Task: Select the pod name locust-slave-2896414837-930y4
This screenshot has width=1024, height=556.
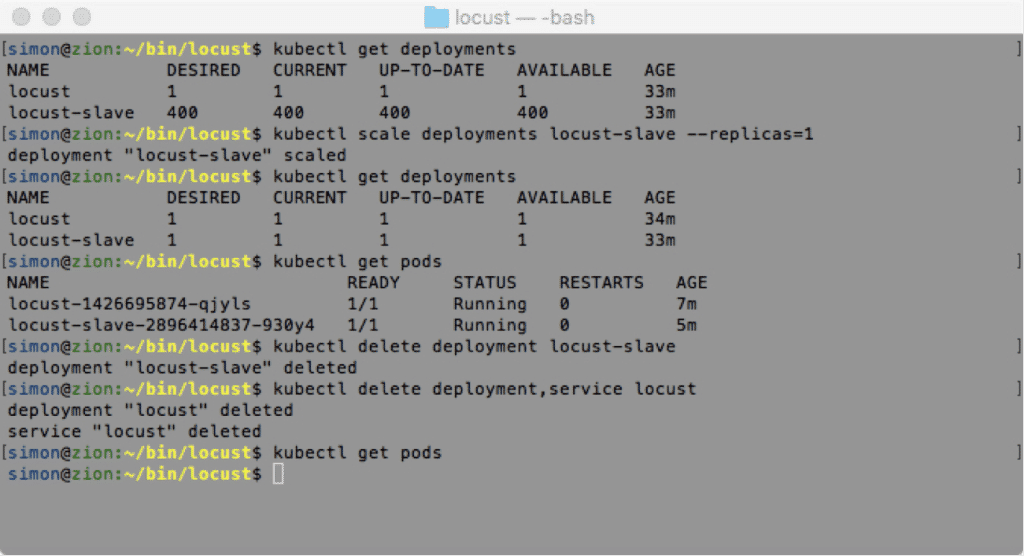Action: (x=161, y=325)
